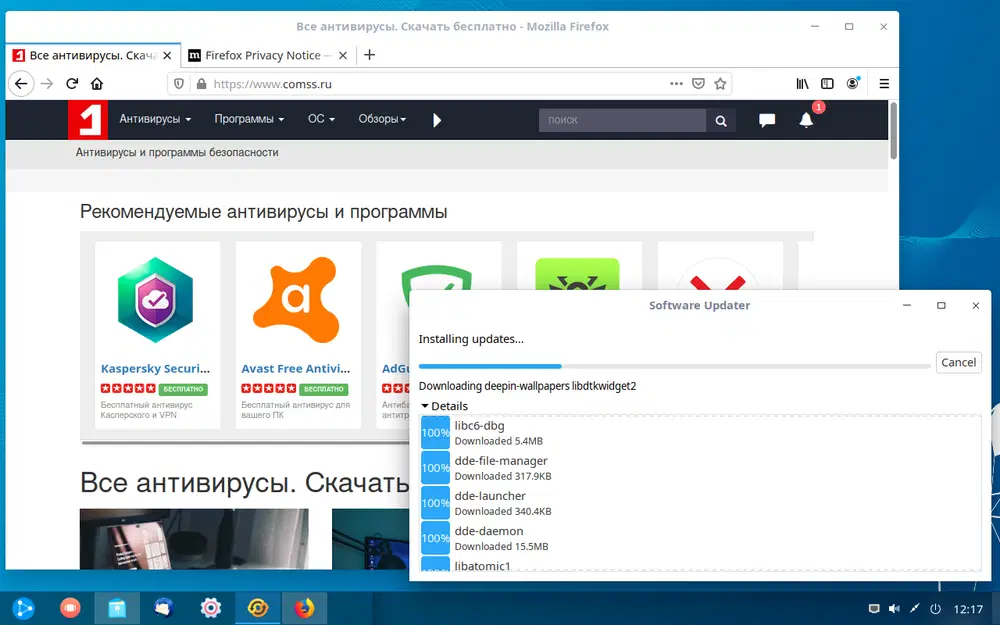
Task: Open volume control in system tray
Action: coord(894,609)
